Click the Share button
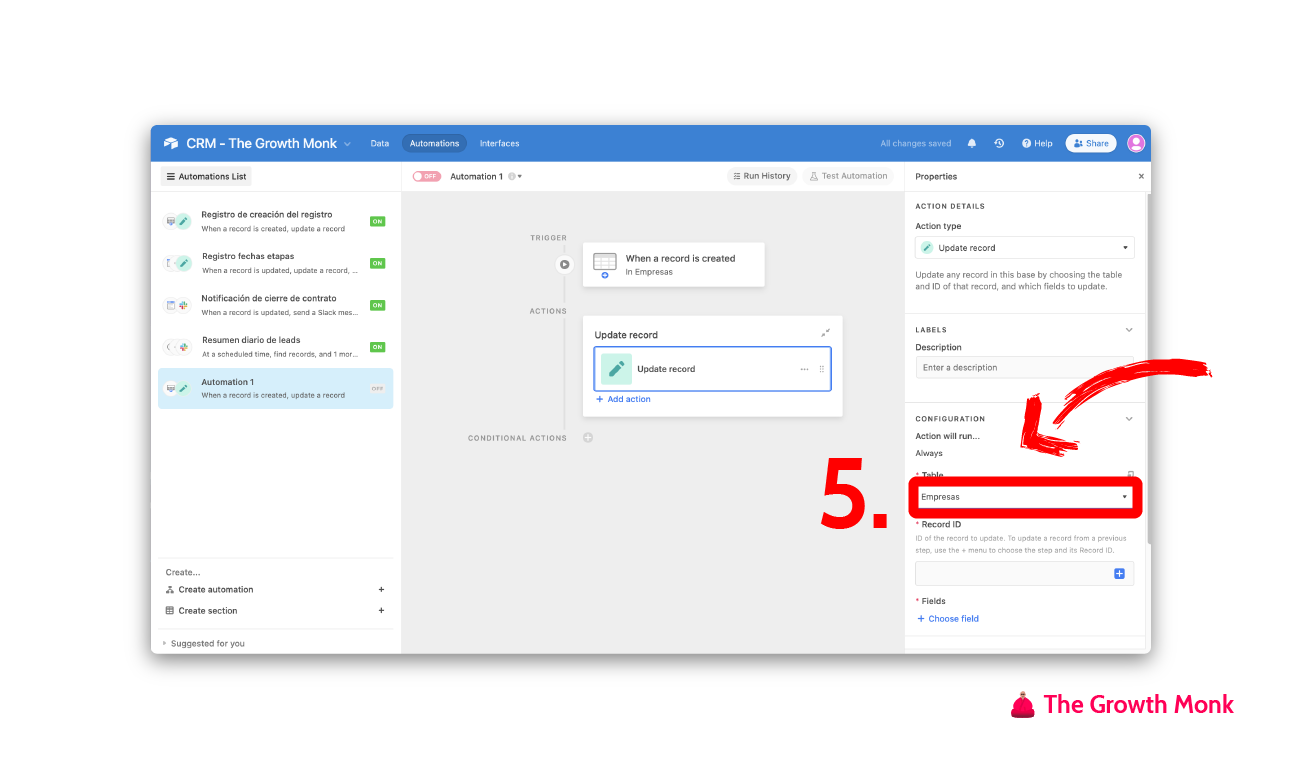 click(1091, 143)
